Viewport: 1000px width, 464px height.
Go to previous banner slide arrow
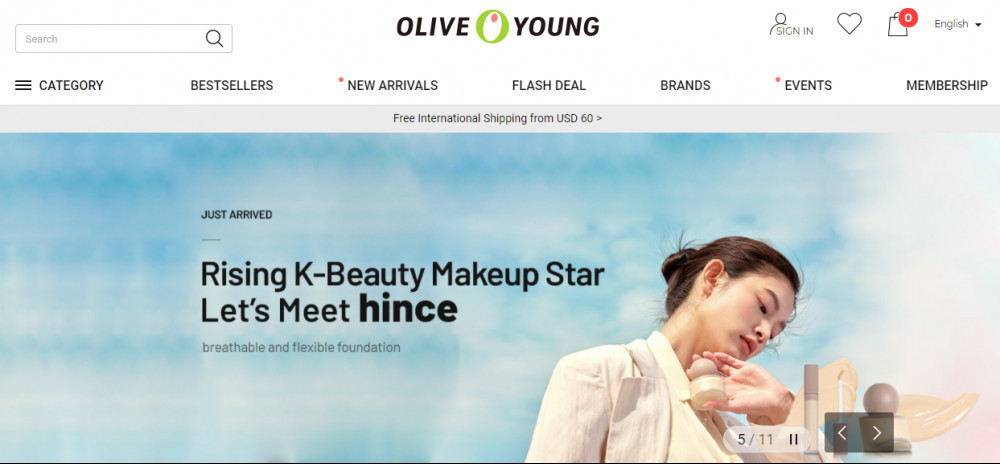(x=842, y=433)
